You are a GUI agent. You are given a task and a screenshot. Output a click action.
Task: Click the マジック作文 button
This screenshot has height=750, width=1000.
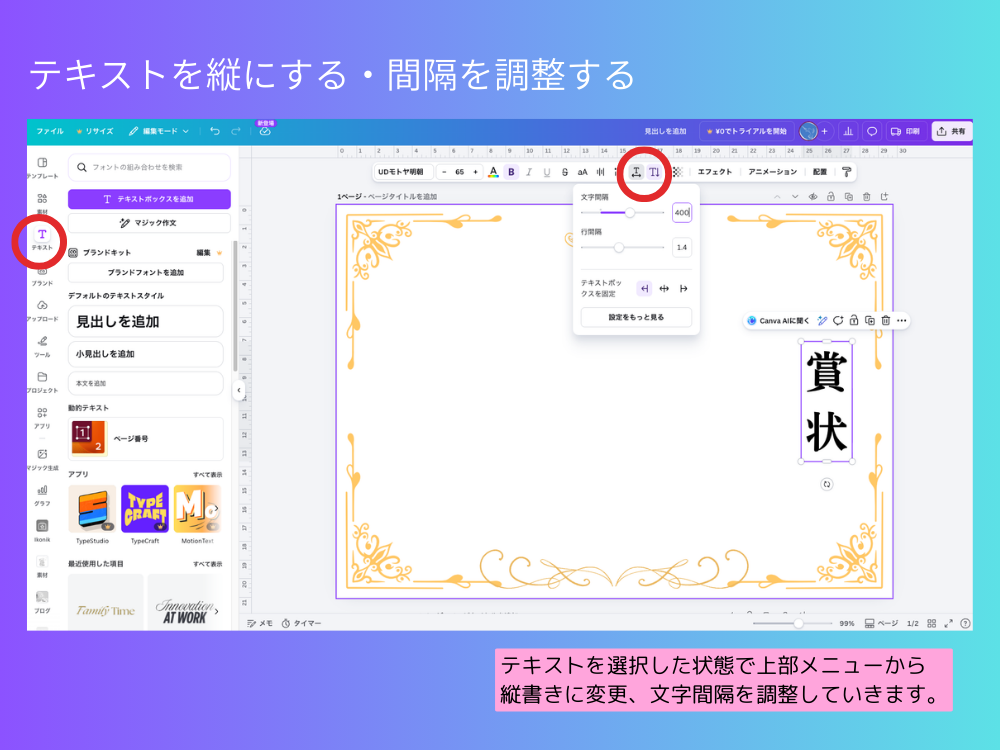coord(149,223)
